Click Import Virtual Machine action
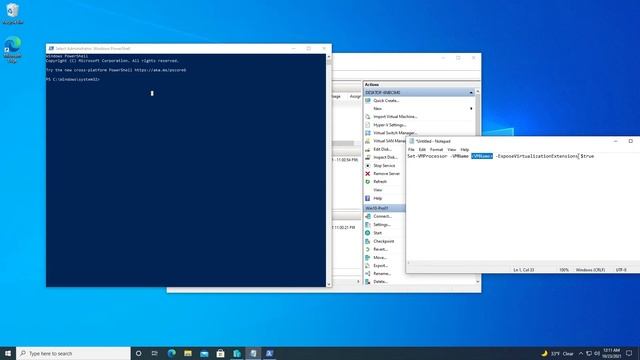Screen dimensions: 640x360 (x=395, y=117)
